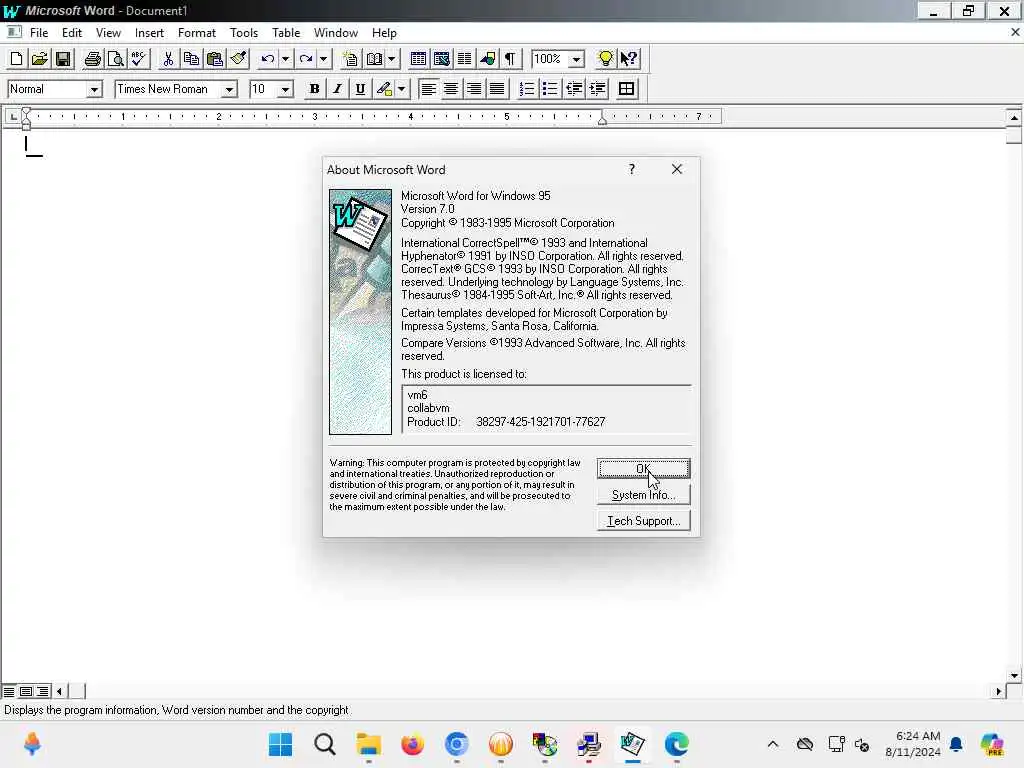Expand the 100% zoom dropdown

(576, 59)
